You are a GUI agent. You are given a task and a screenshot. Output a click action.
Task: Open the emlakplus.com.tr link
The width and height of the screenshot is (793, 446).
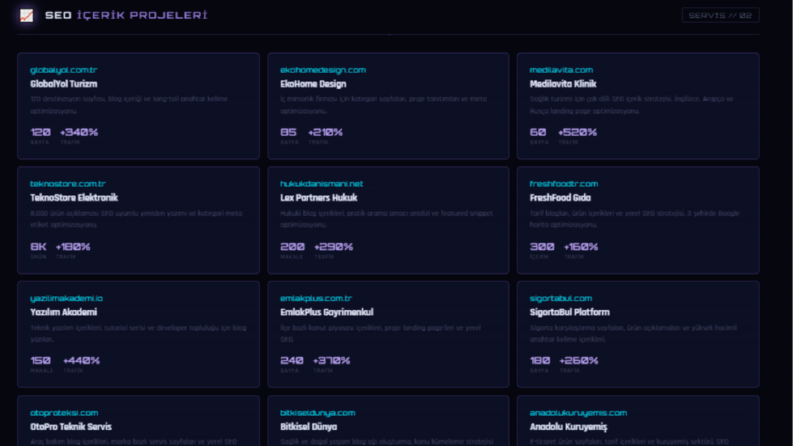pyautogui.click(x=316, y=298)
